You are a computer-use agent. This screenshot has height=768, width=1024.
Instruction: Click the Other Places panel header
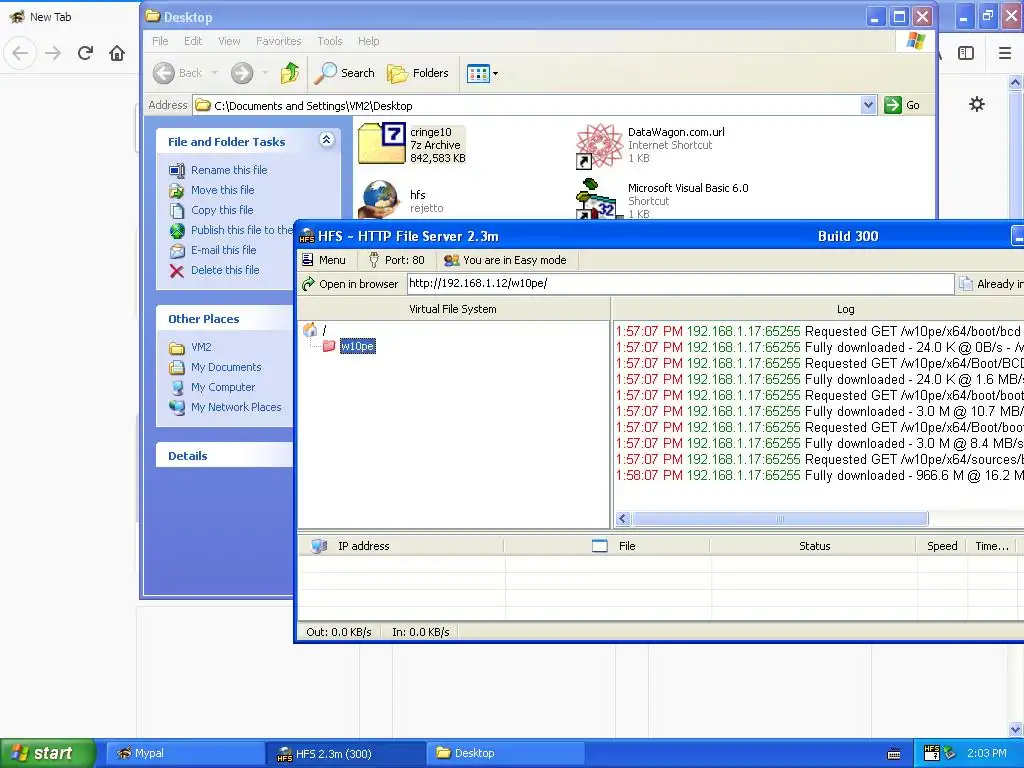[x=225, y=319]
